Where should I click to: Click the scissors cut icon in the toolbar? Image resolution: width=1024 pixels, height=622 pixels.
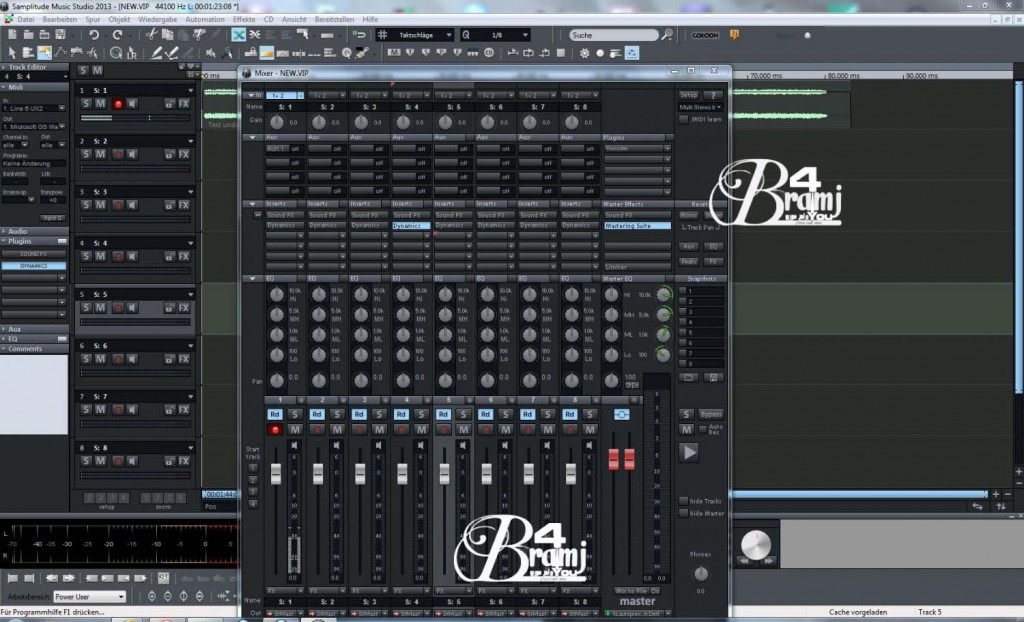coord(150,35)
